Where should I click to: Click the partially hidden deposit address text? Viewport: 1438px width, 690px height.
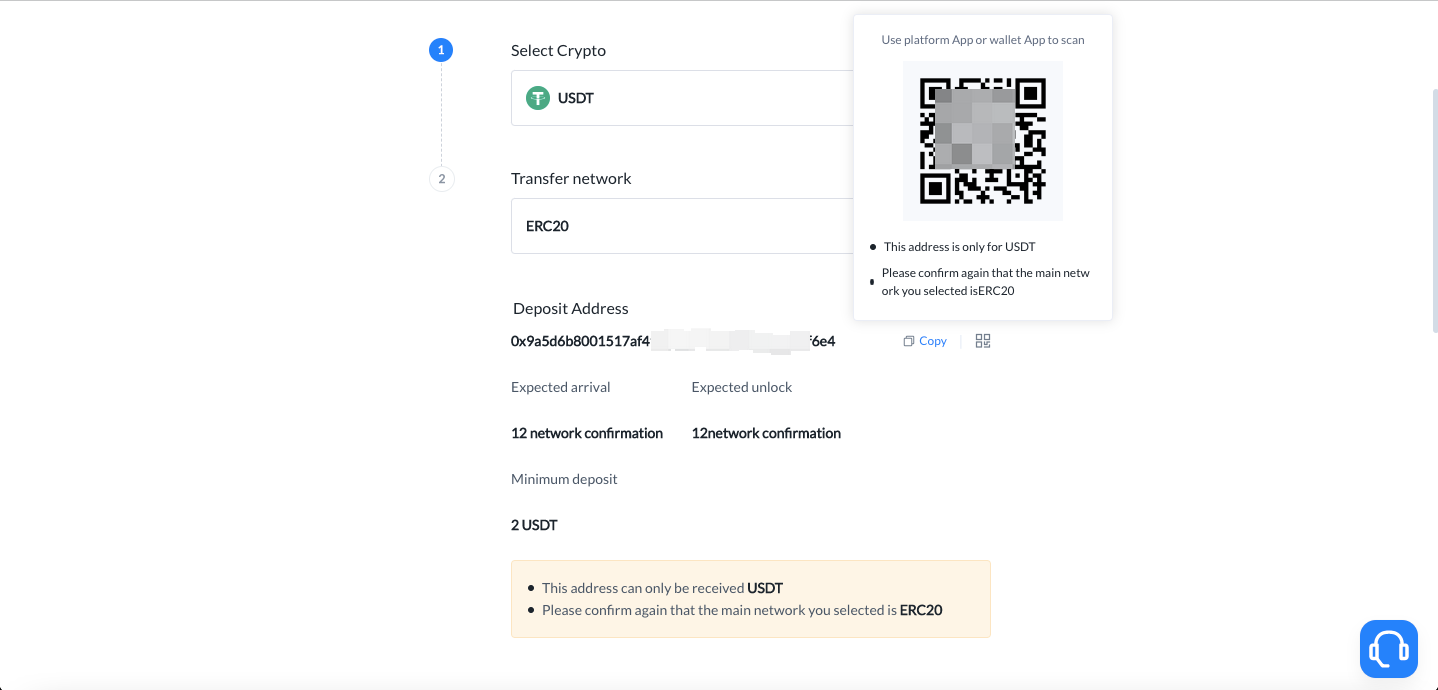pos(672,341)
